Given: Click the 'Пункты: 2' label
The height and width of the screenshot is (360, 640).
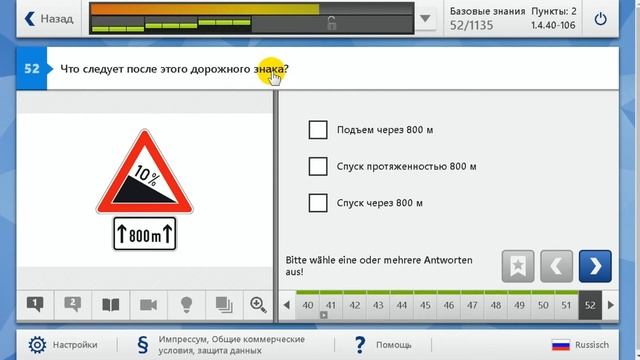Looking at the screenshot, I should (554, 11).
